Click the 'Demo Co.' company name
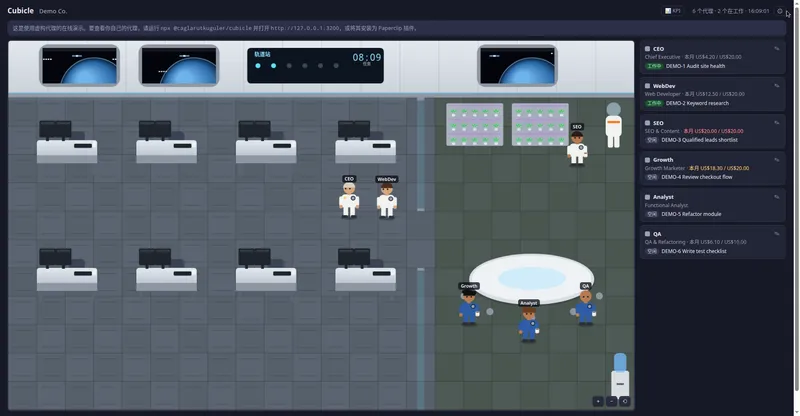 53,11
